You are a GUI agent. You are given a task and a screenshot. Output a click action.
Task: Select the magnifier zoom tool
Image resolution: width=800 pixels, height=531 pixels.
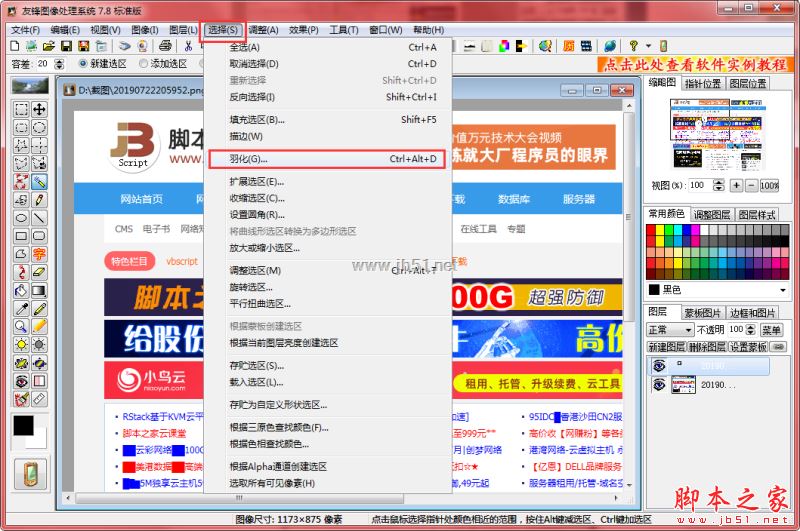point(21,326)
